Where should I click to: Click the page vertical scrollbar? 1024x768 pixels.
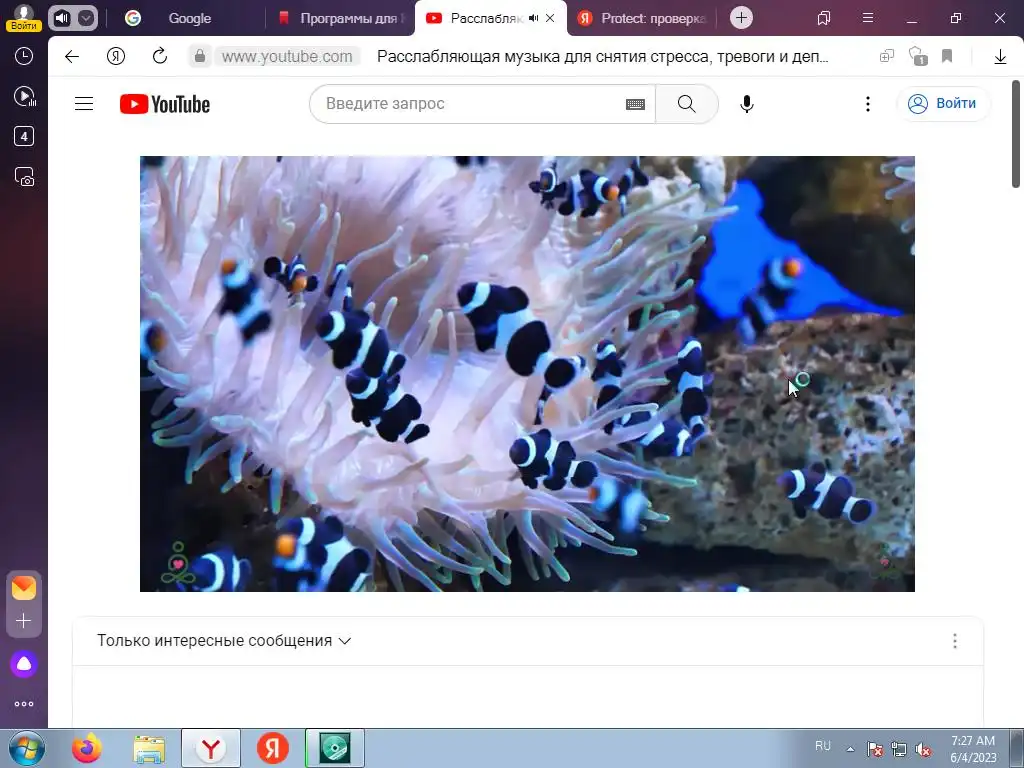[1016, 134]
